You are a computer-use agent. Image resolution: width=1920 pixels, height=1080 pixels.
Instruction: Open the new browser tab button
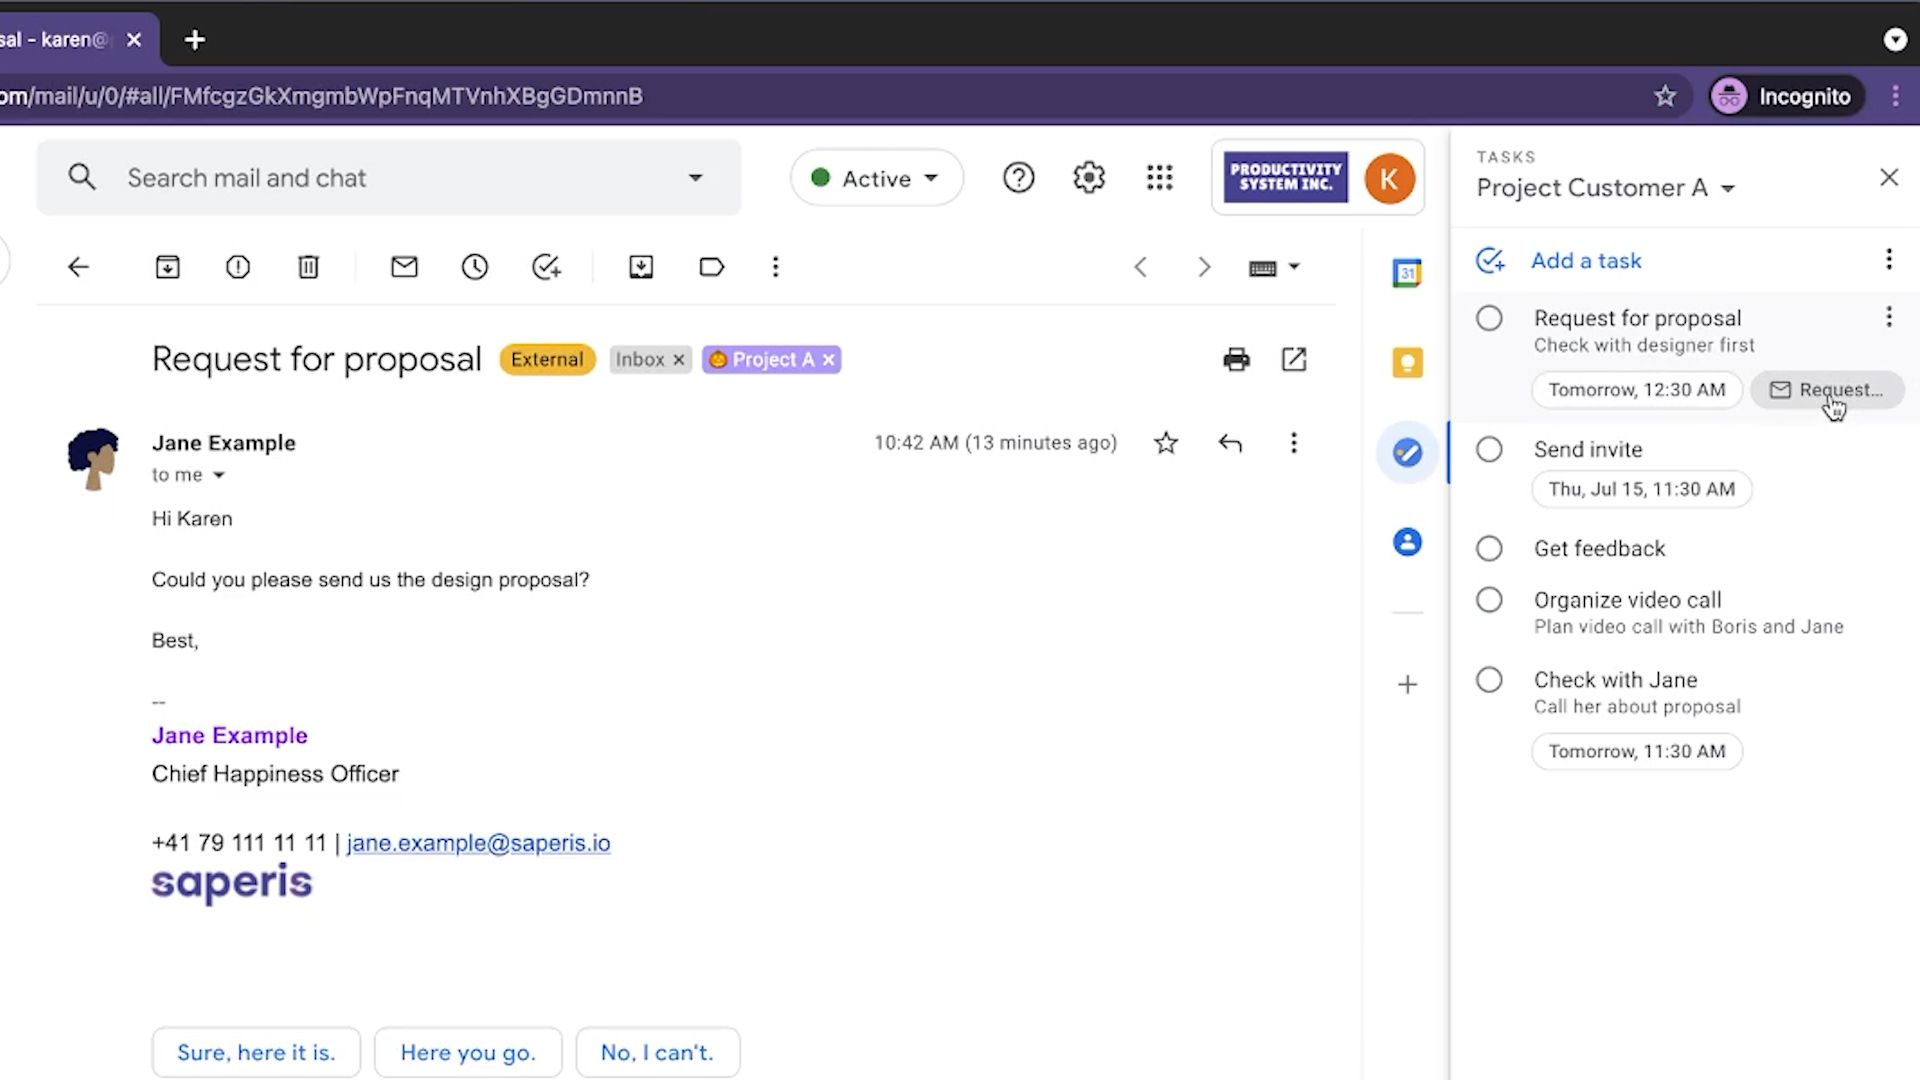(x=195, y=40)
